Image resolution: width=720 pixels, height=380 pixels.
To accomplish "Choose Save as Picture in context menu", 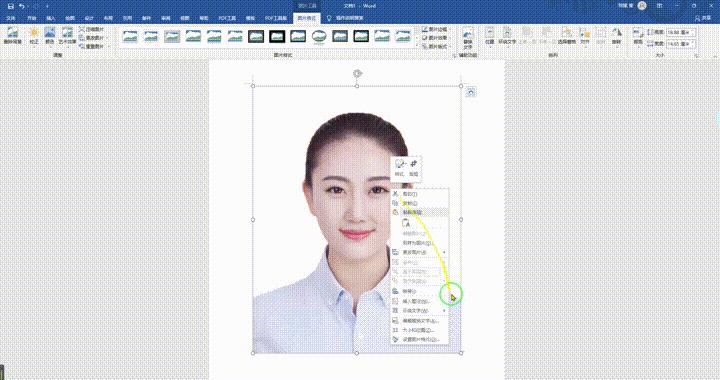I will tap(419, 243).
